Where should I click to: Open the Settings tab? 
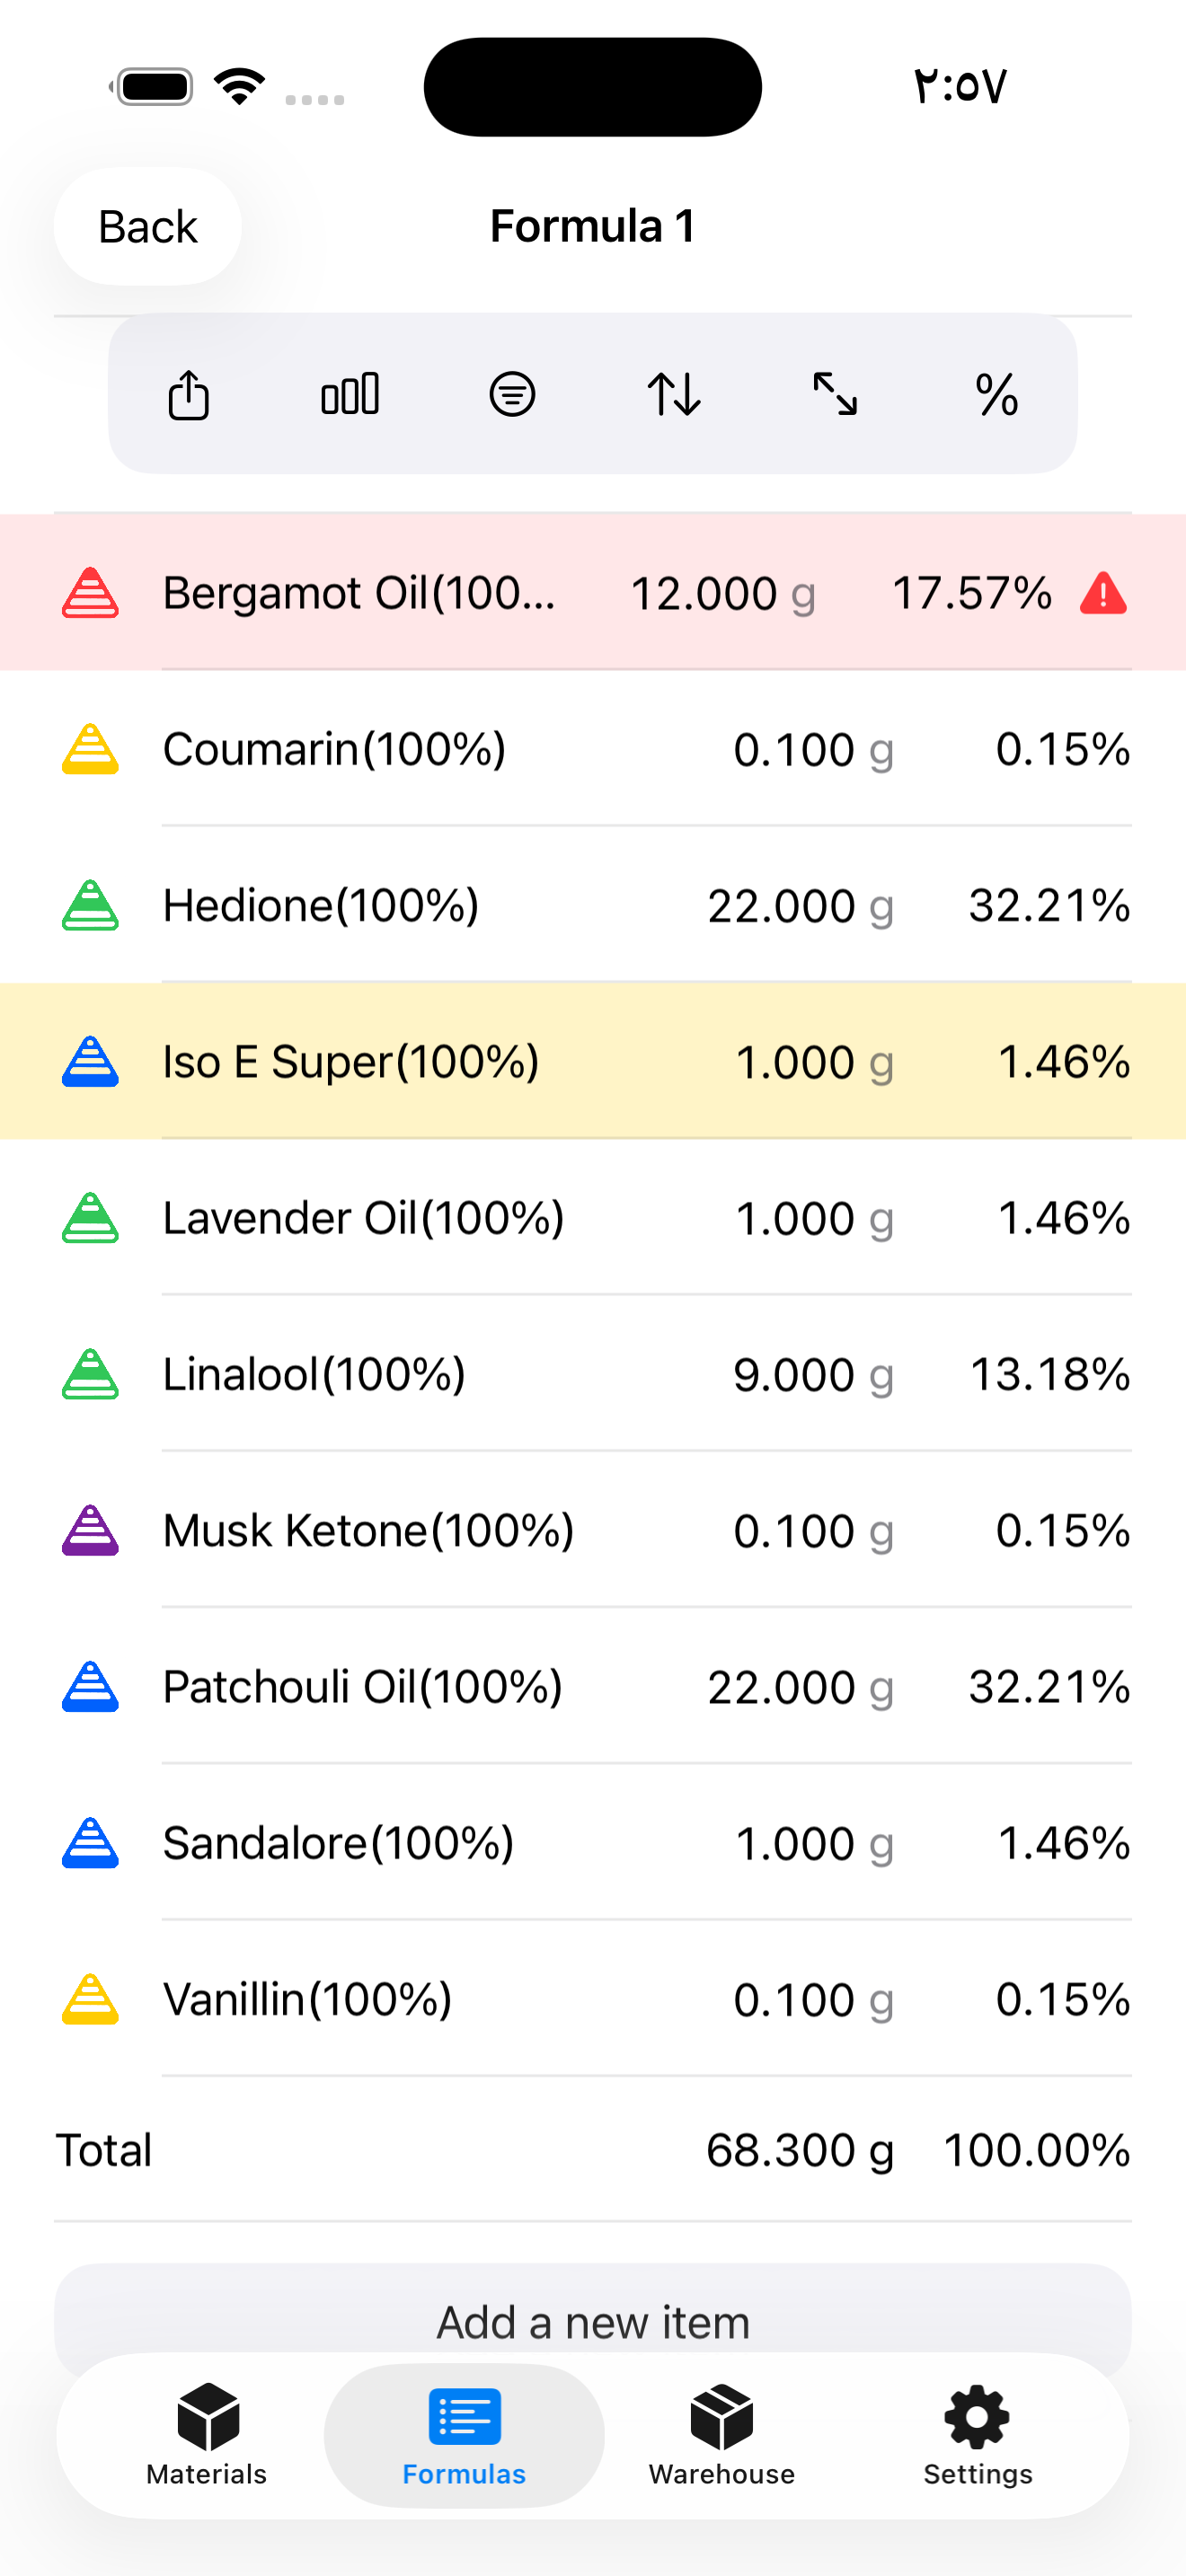coord(978,2435)
